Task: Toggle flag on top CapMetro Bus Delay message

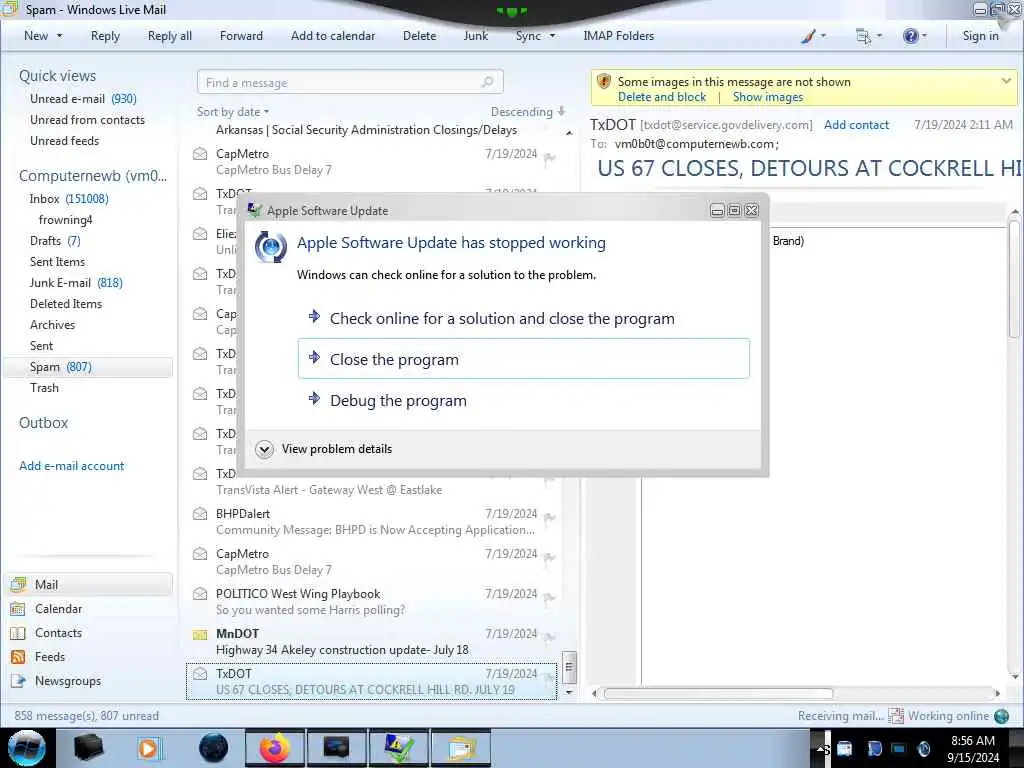Action: pos(550,157)
